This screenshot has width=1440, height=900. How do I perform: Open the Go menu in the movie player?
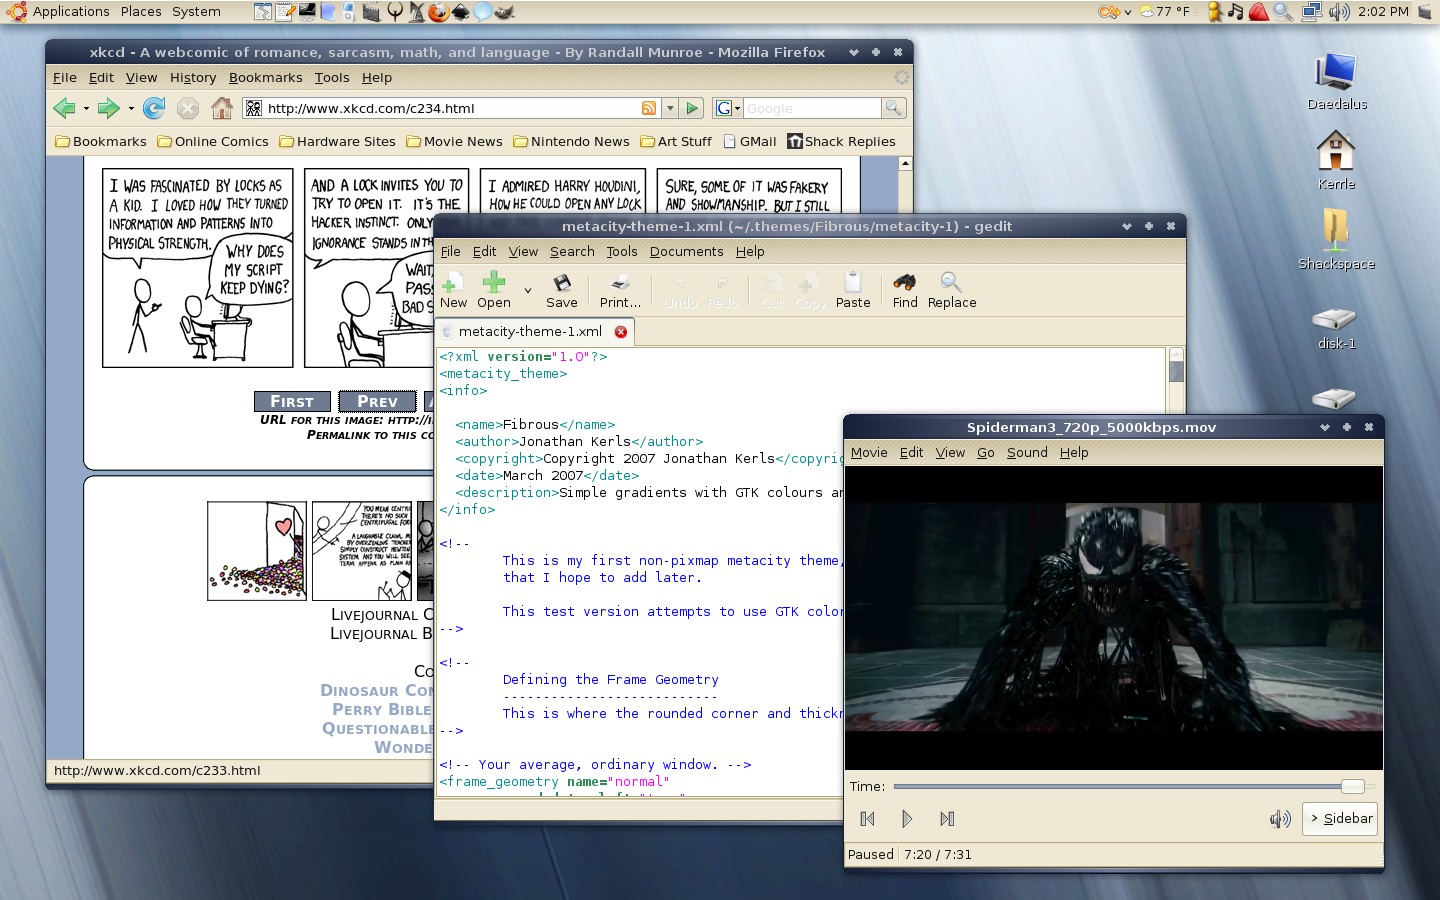point(985,452)
